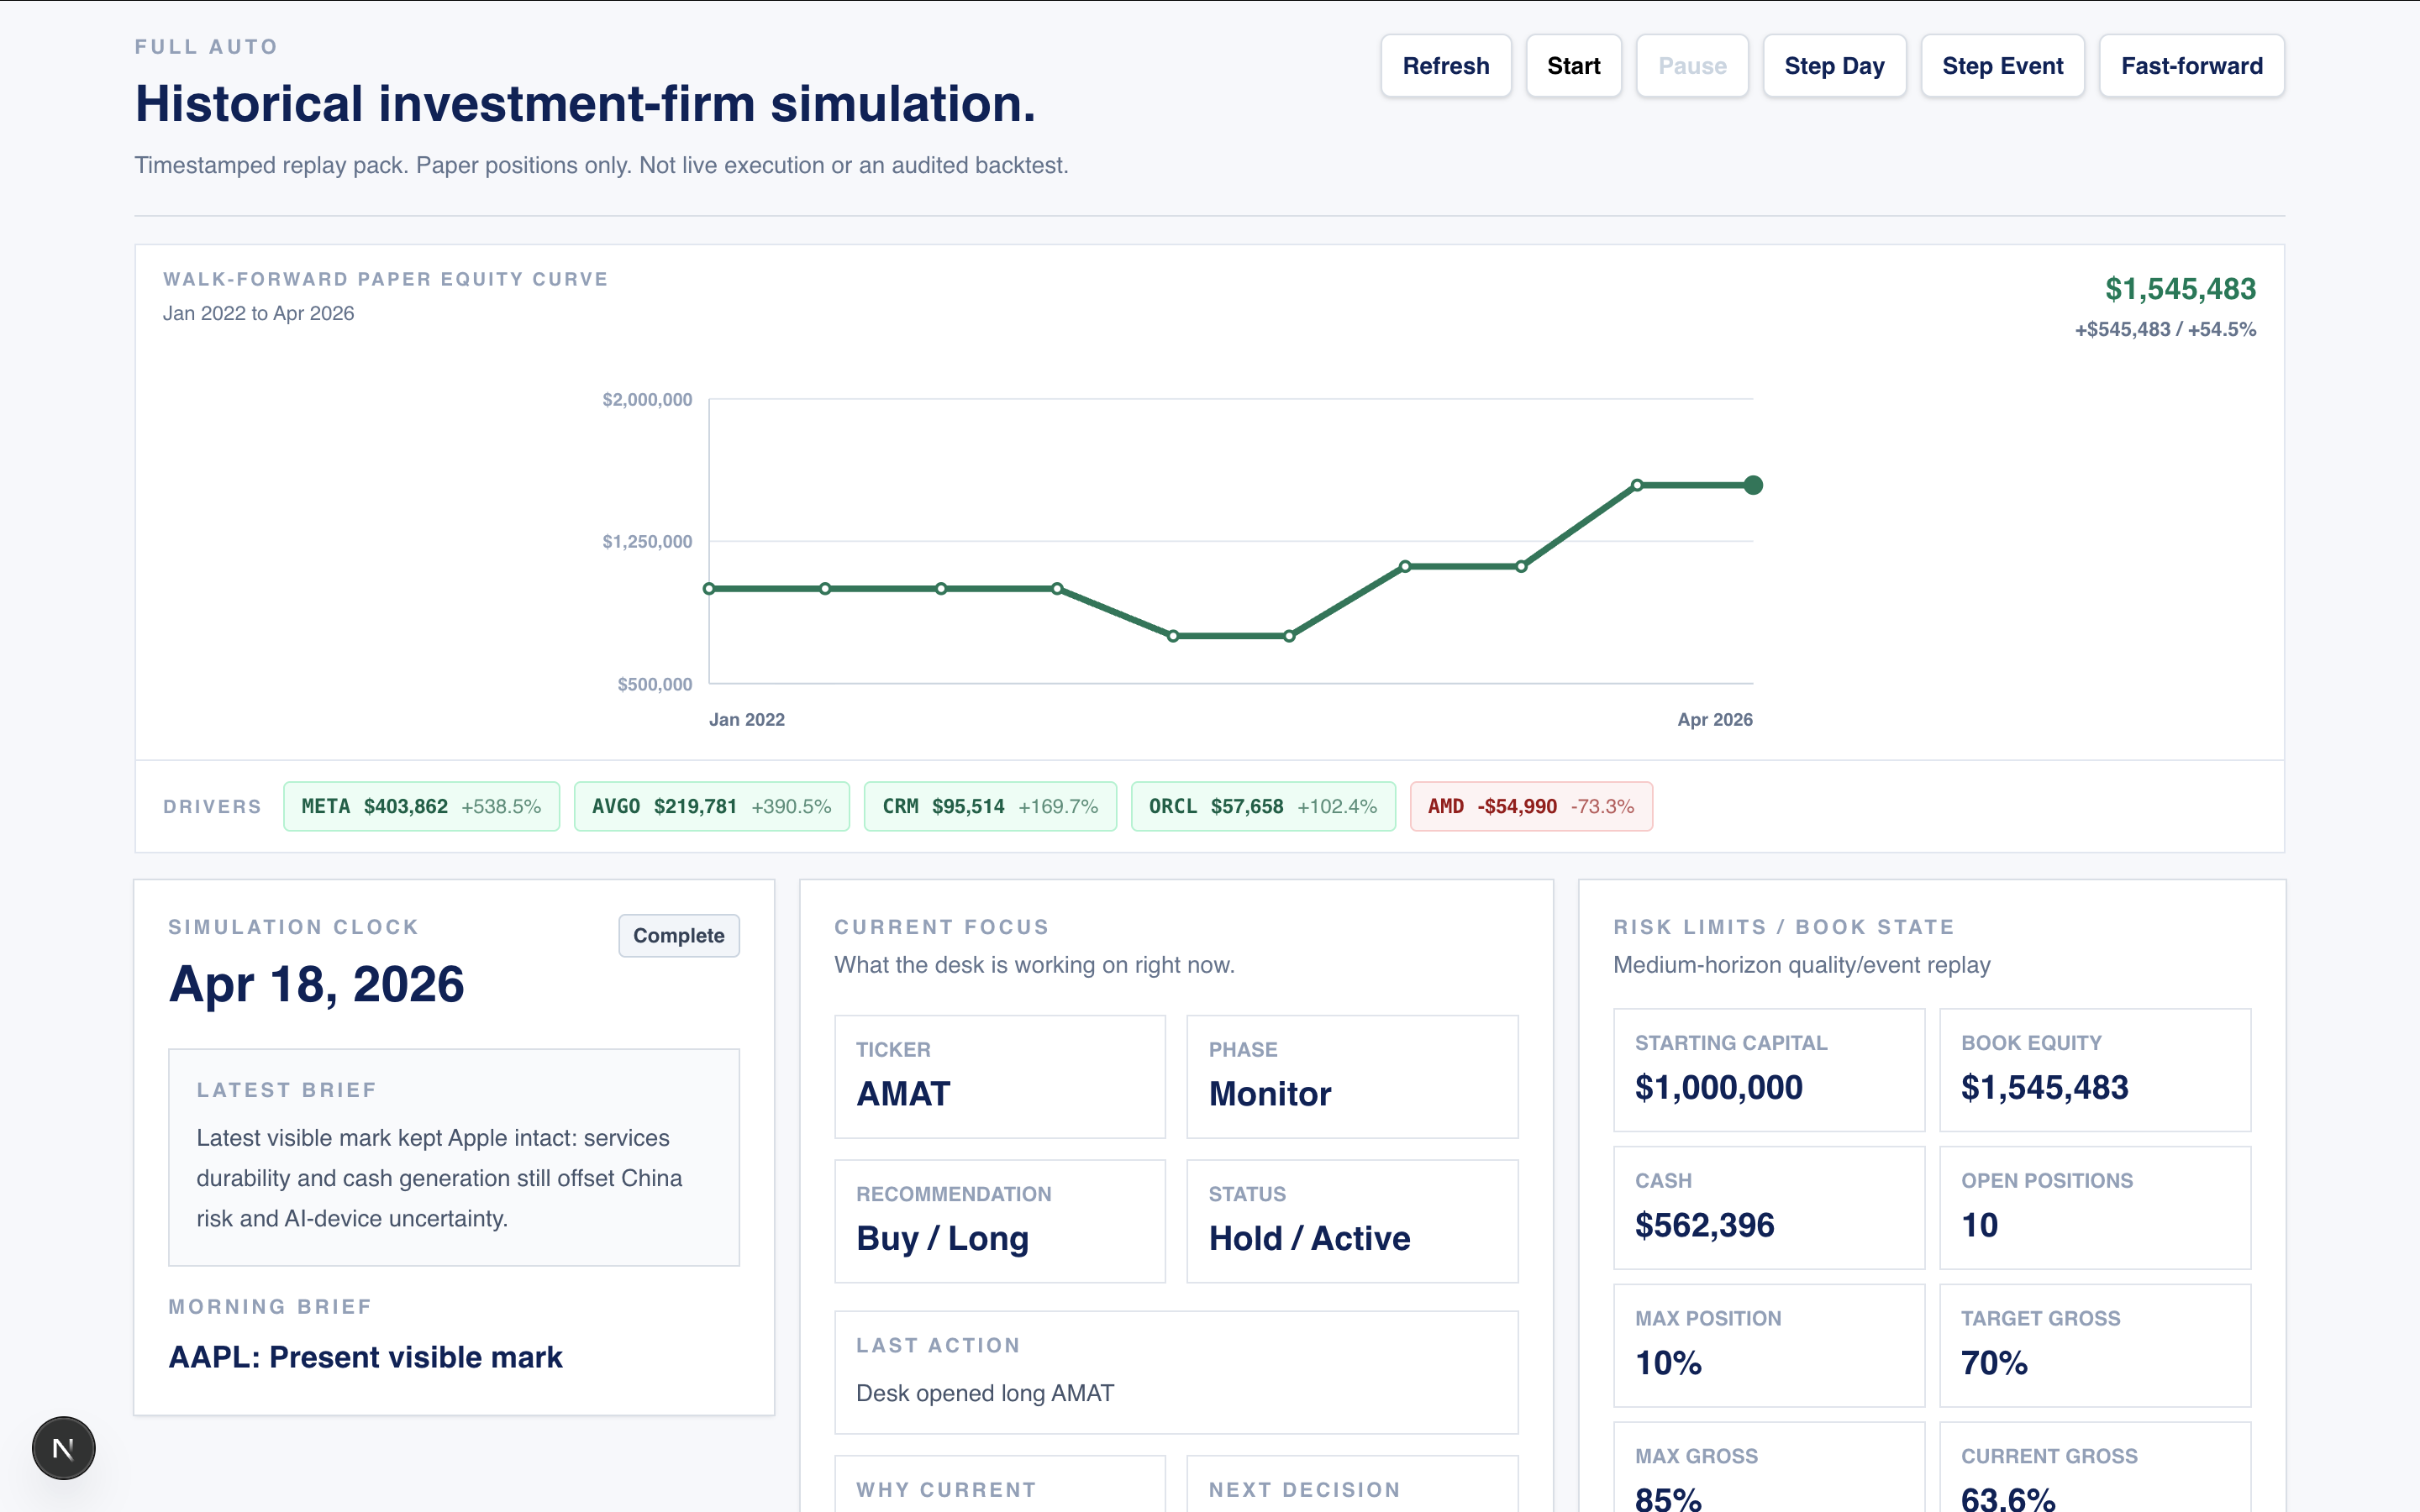Click the CRM driver chip
This screenshot has height=1512, width=2420.
tap(989, 806)
